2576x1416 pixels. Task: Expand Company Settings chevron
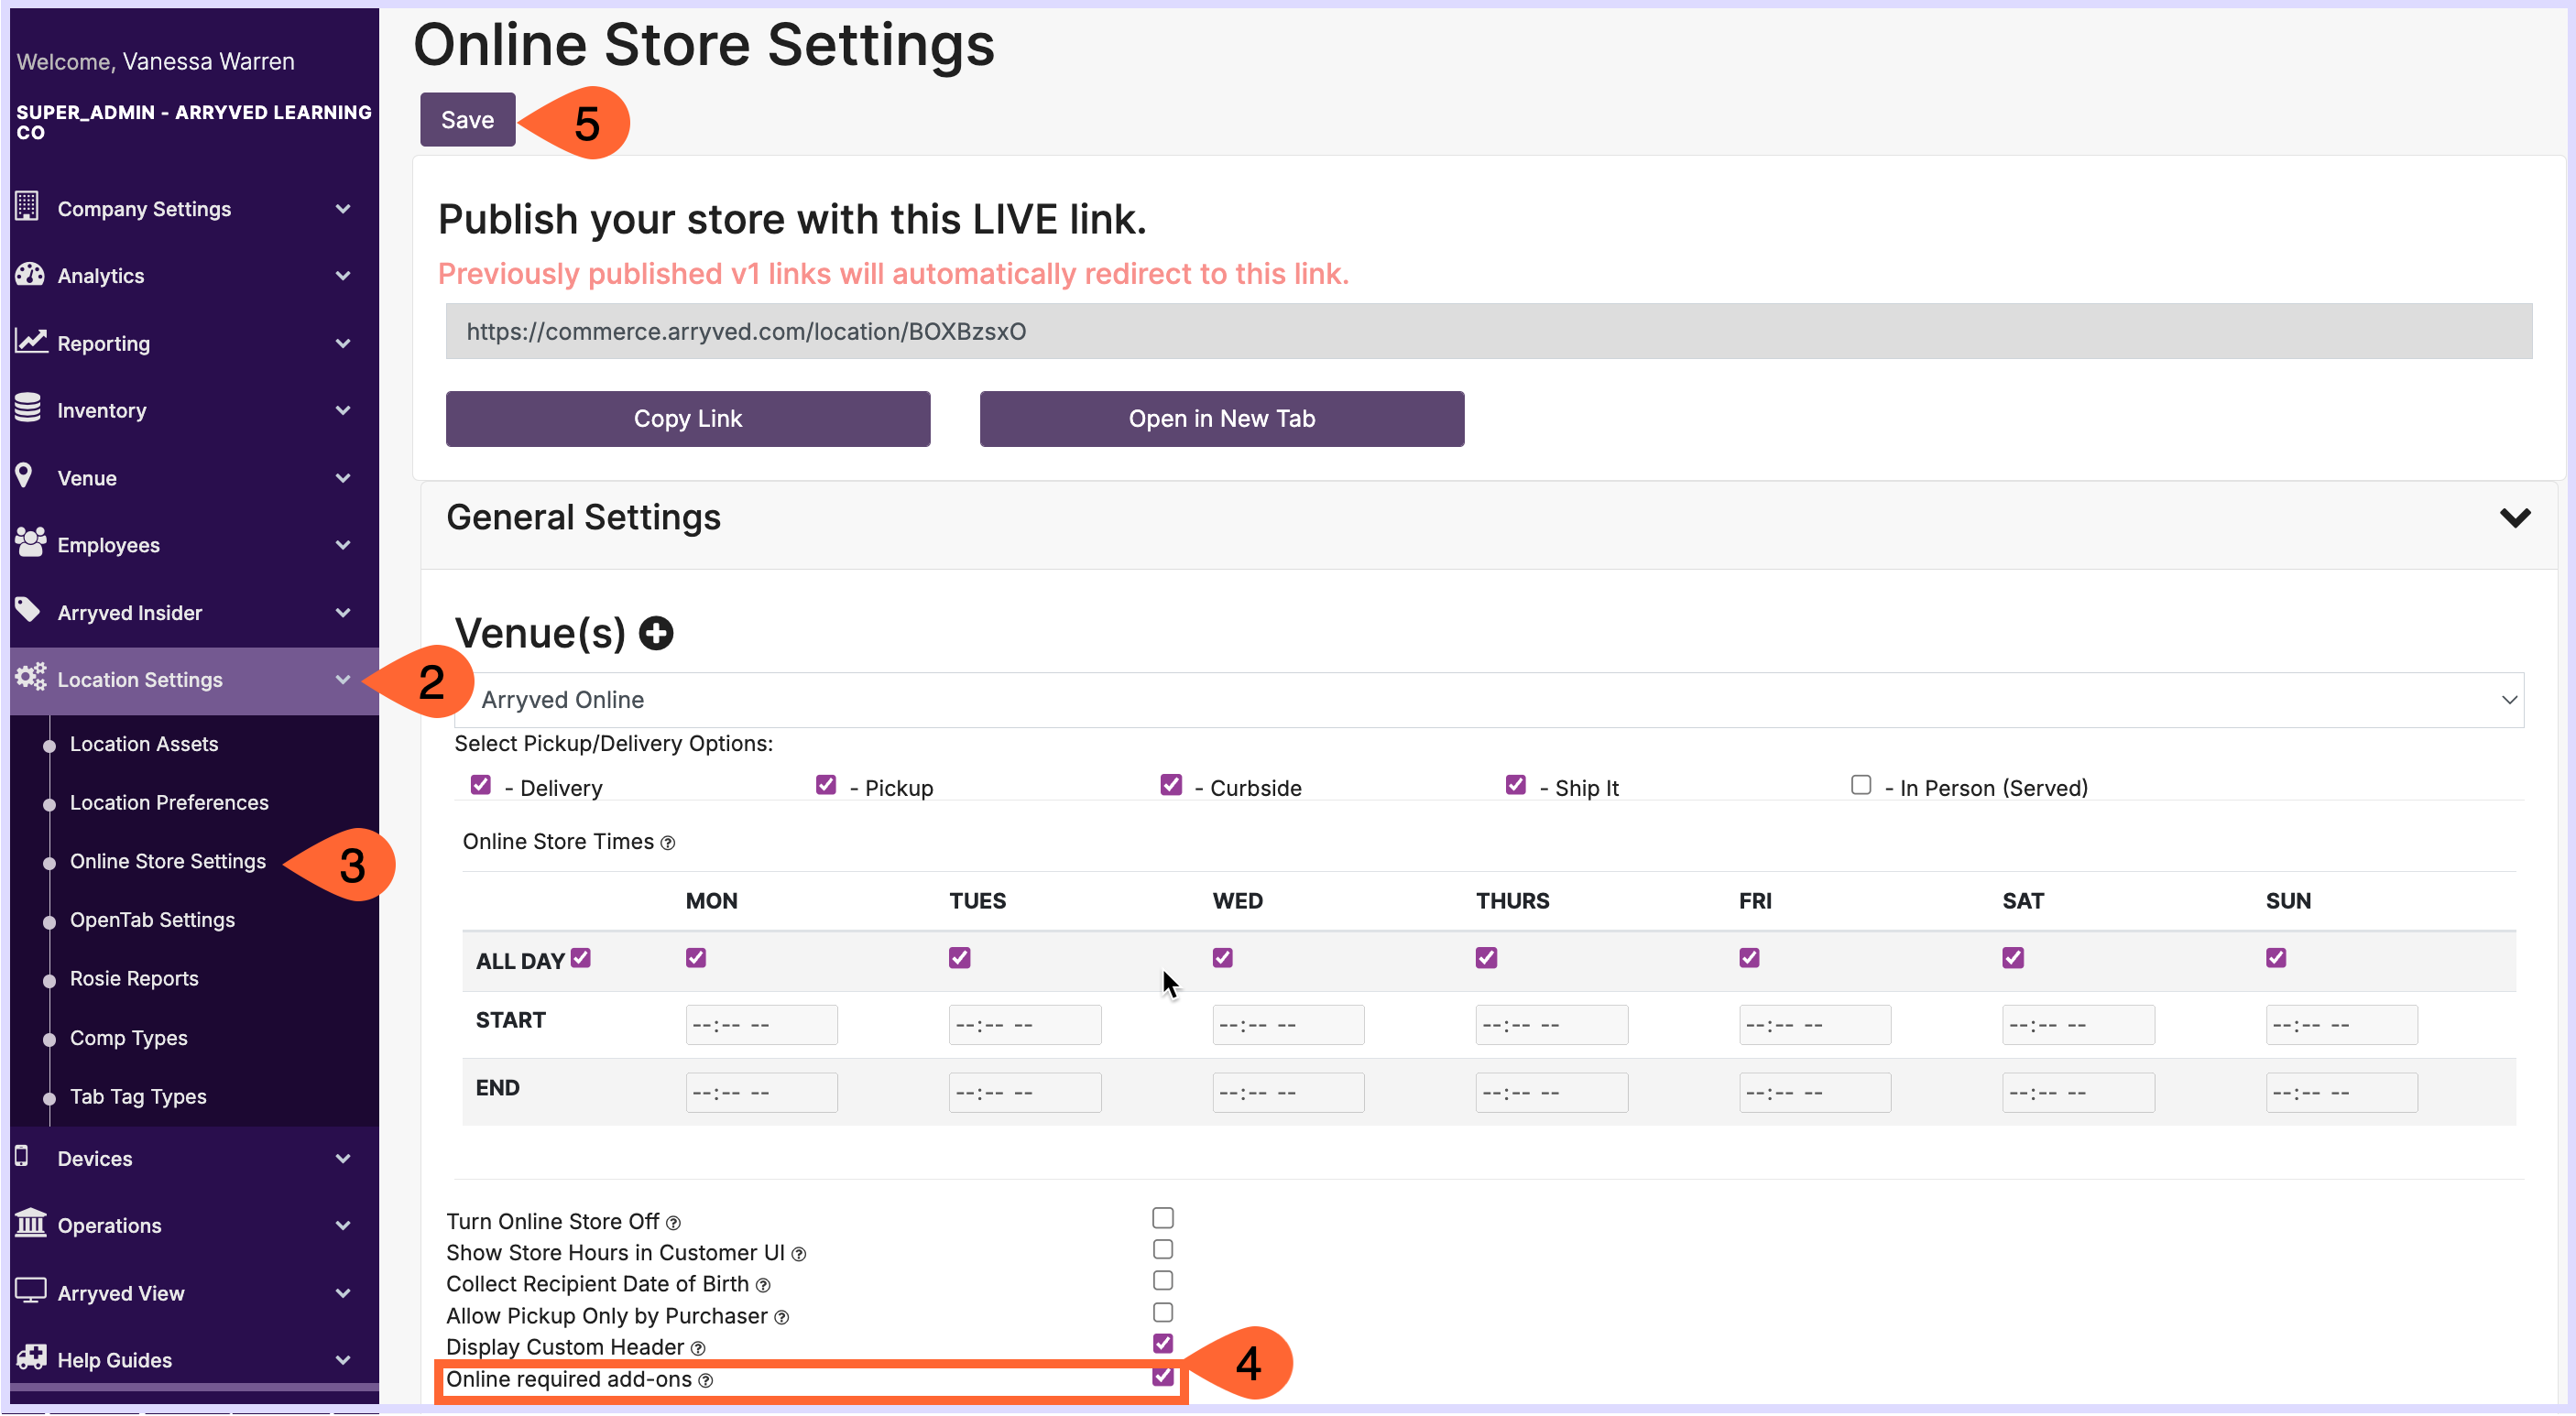coord(343,209)
